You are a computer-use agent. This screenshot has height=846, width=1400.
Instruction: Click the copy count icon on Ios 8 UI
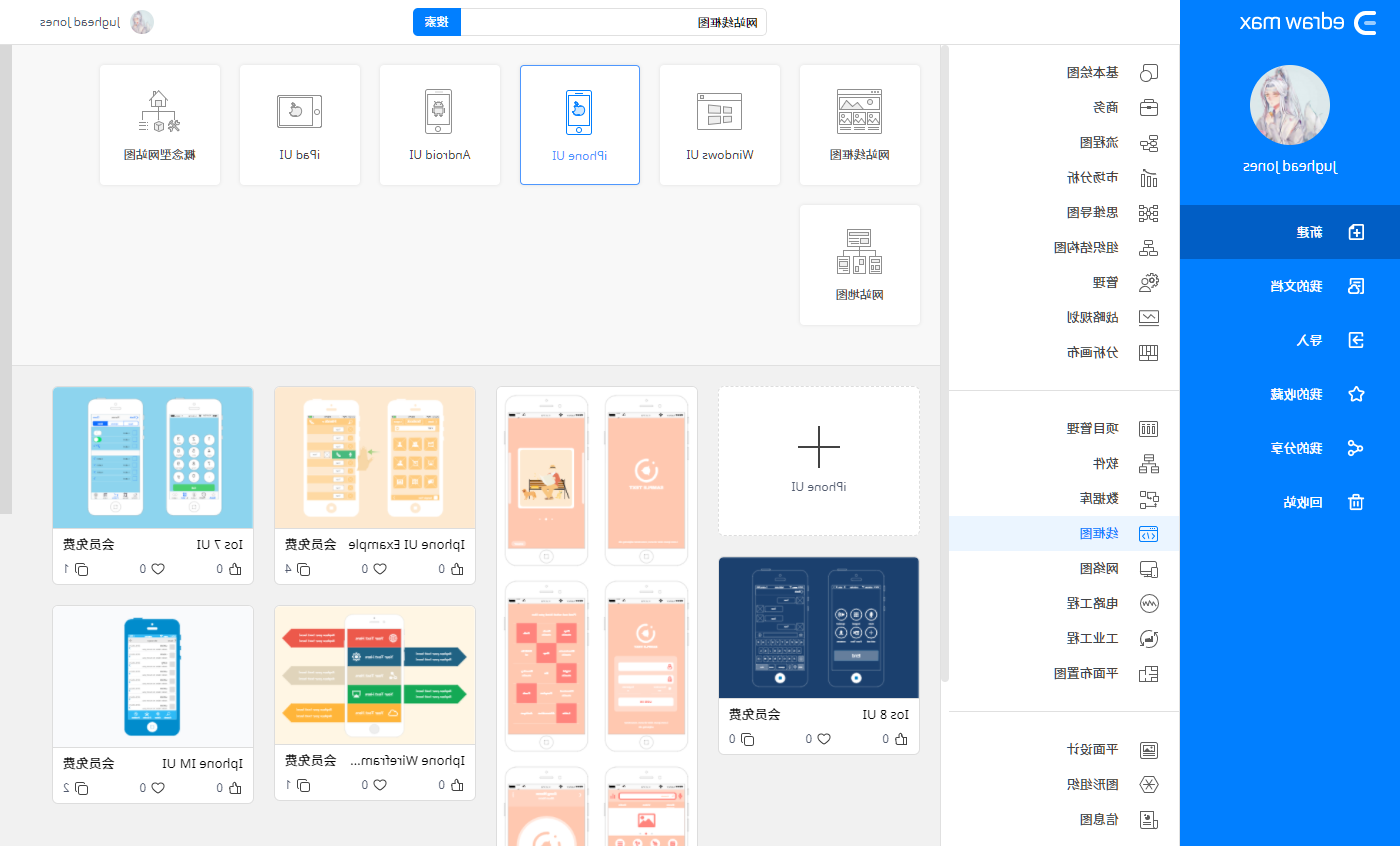[747, 739]
